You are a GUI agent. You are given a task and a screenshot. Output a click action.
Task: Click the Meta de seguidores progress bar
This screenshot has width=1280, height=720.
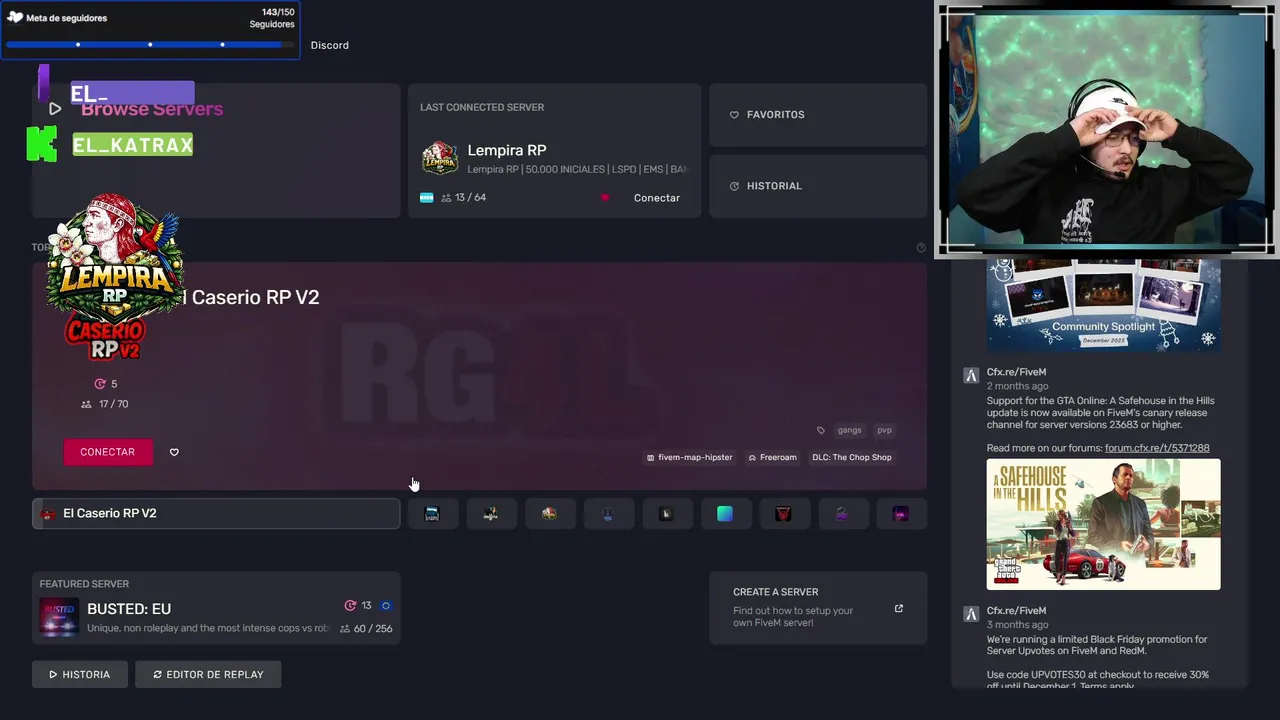click(150, 44)
